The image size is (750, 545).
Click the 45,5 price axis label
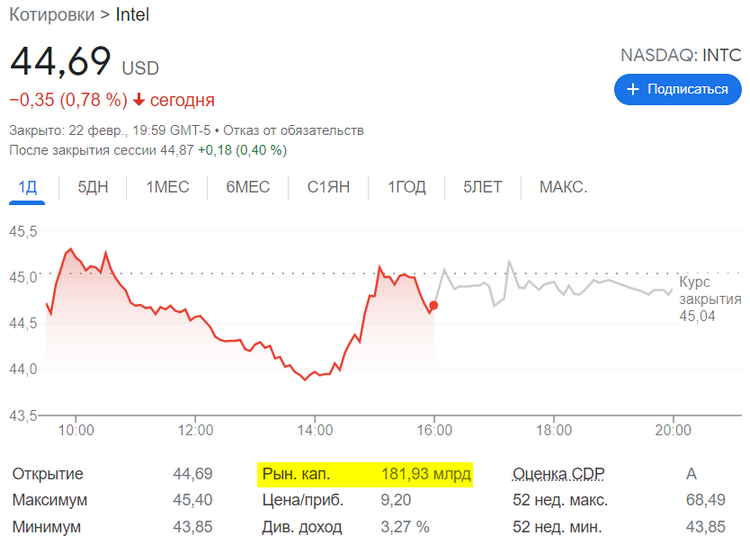tap(23, 232)
